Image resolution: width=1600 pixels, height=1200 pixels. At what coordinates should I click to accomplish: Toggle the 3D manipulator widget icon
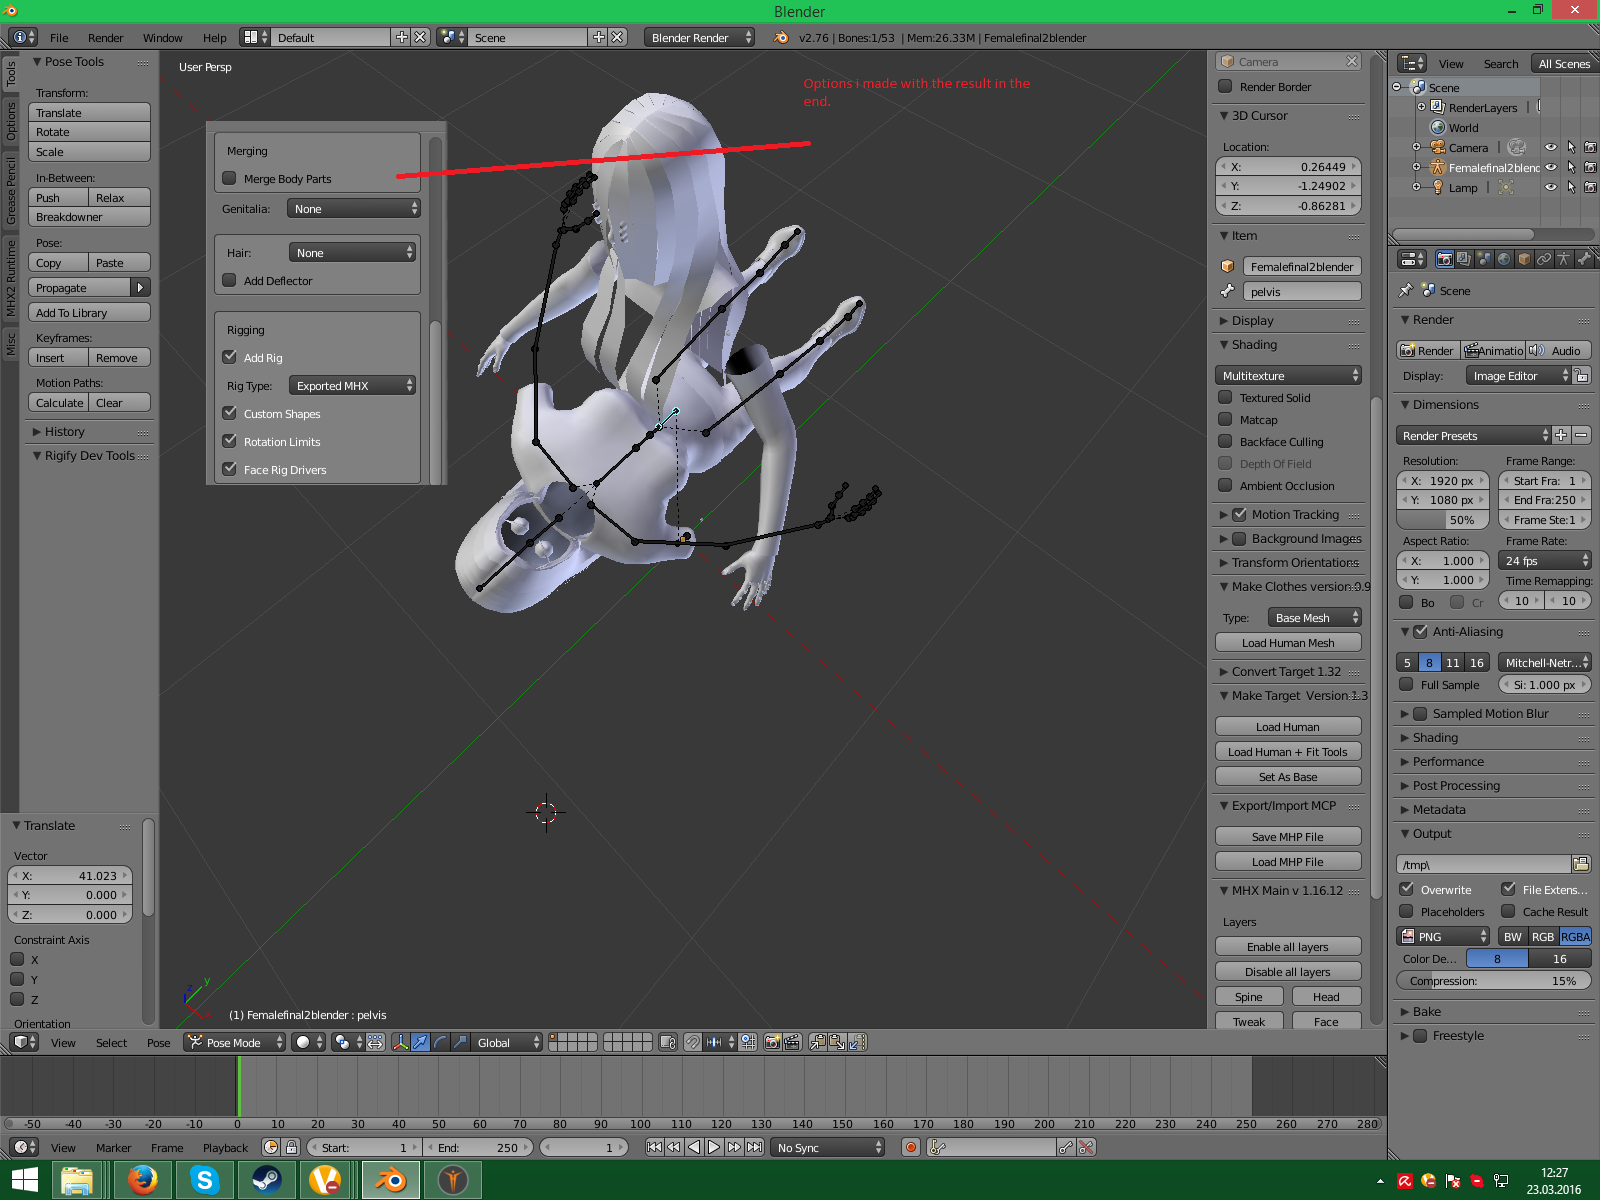tap(401, 1042)
